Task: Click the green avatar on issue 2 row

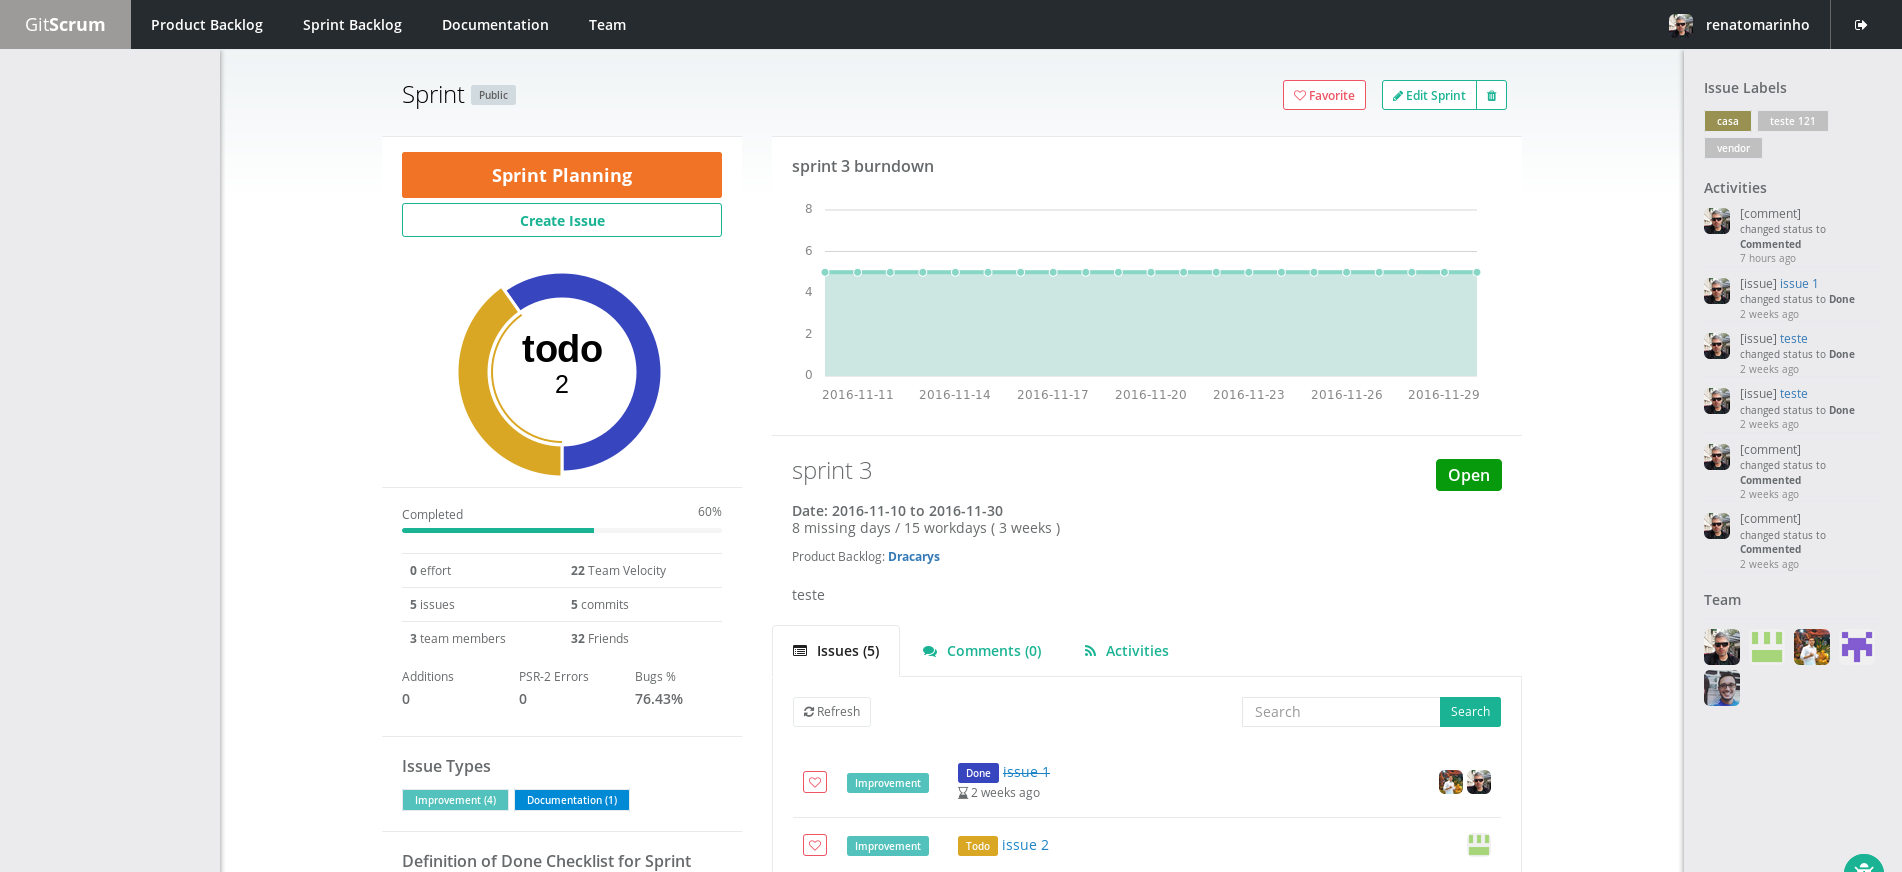Action: [1479, 845]
